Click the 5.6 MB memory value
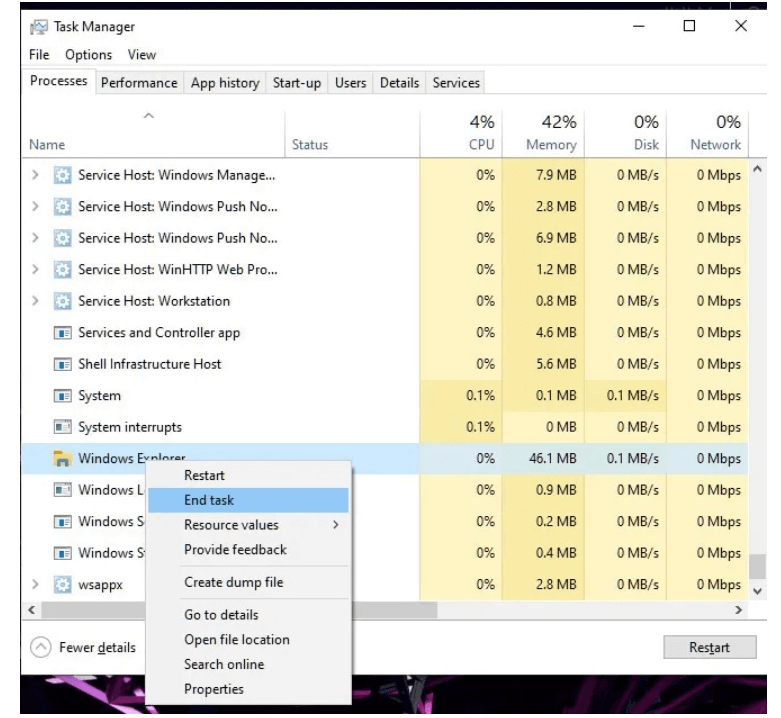This screenshot has width=781, height=718. pyautogui.click(x=556, y=364)
